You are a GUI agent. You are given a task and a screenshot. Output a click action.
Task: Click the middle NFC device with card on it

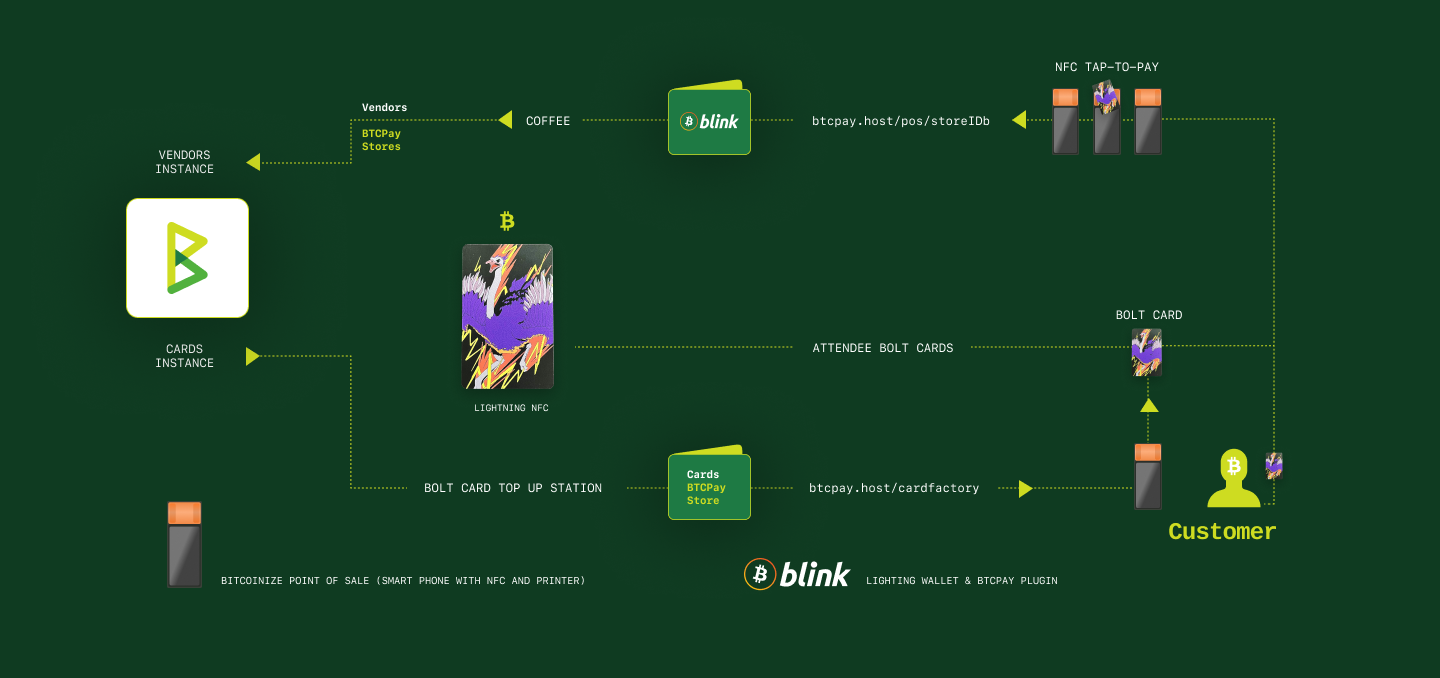pos(1107,118)
